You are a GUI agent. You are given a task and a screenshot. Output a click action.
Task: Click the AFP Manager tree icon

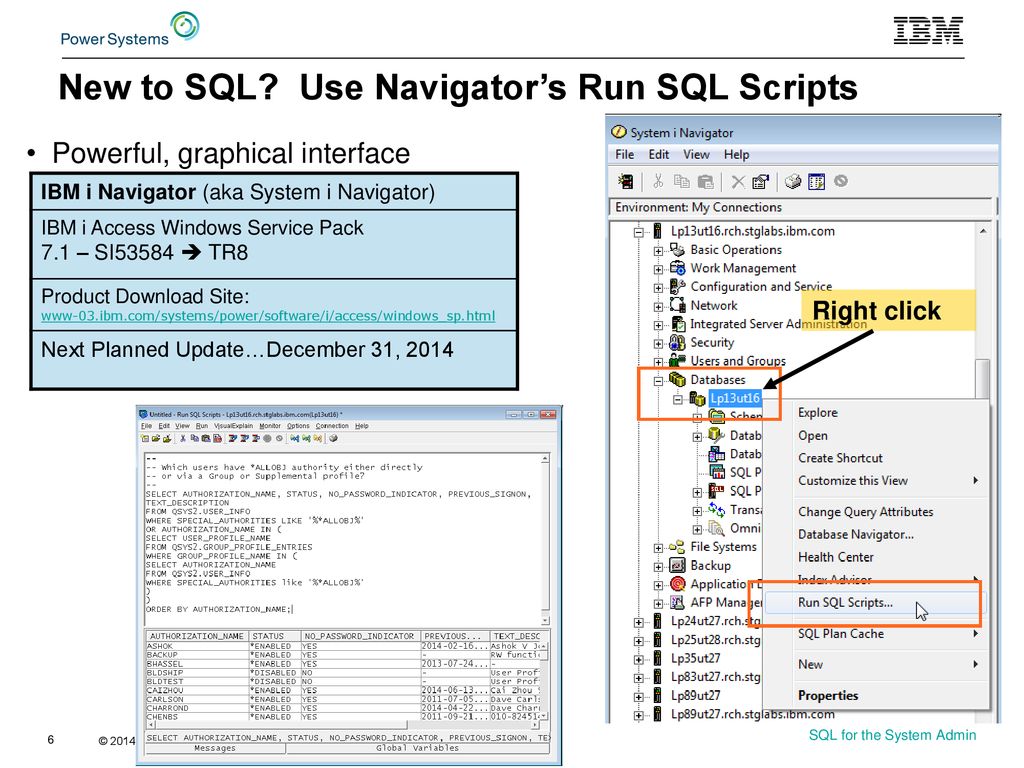677,602
